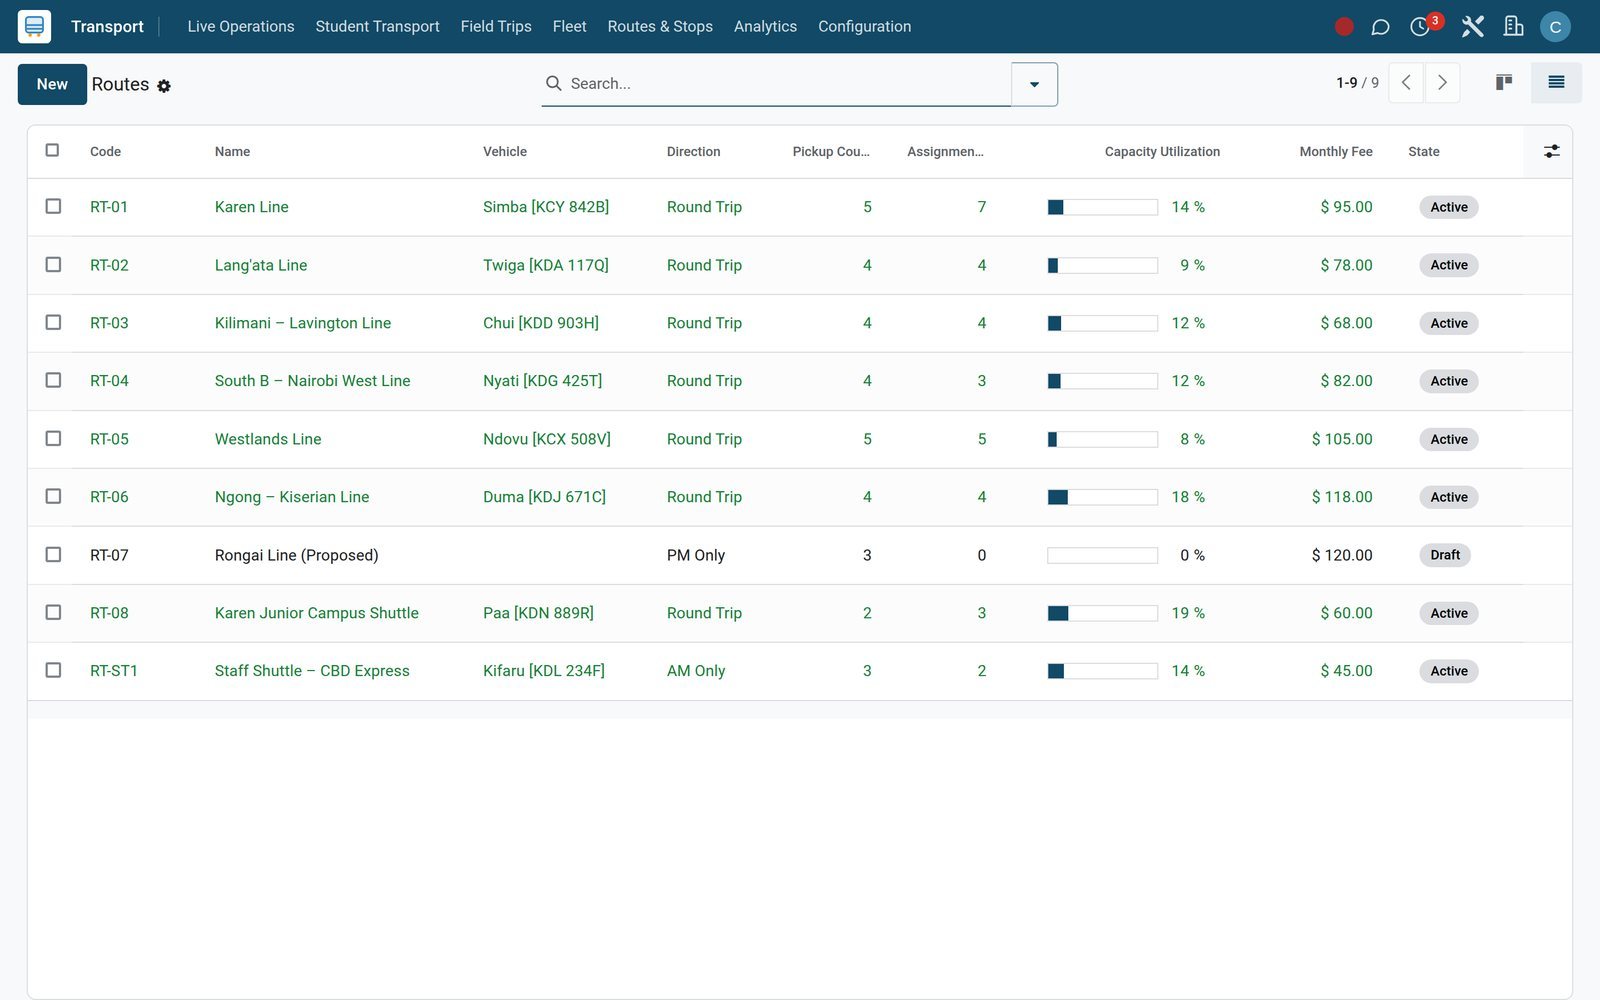Create a New route
1600x1000 pixels.
pos(52,84)
